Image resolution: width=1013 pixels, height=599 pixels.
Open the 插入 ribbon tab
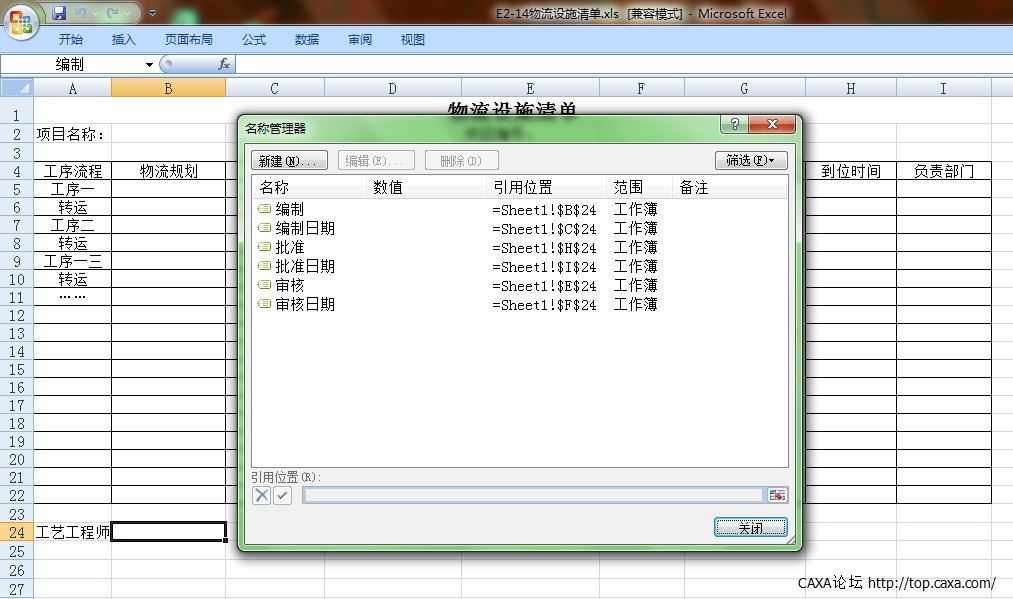123,39
